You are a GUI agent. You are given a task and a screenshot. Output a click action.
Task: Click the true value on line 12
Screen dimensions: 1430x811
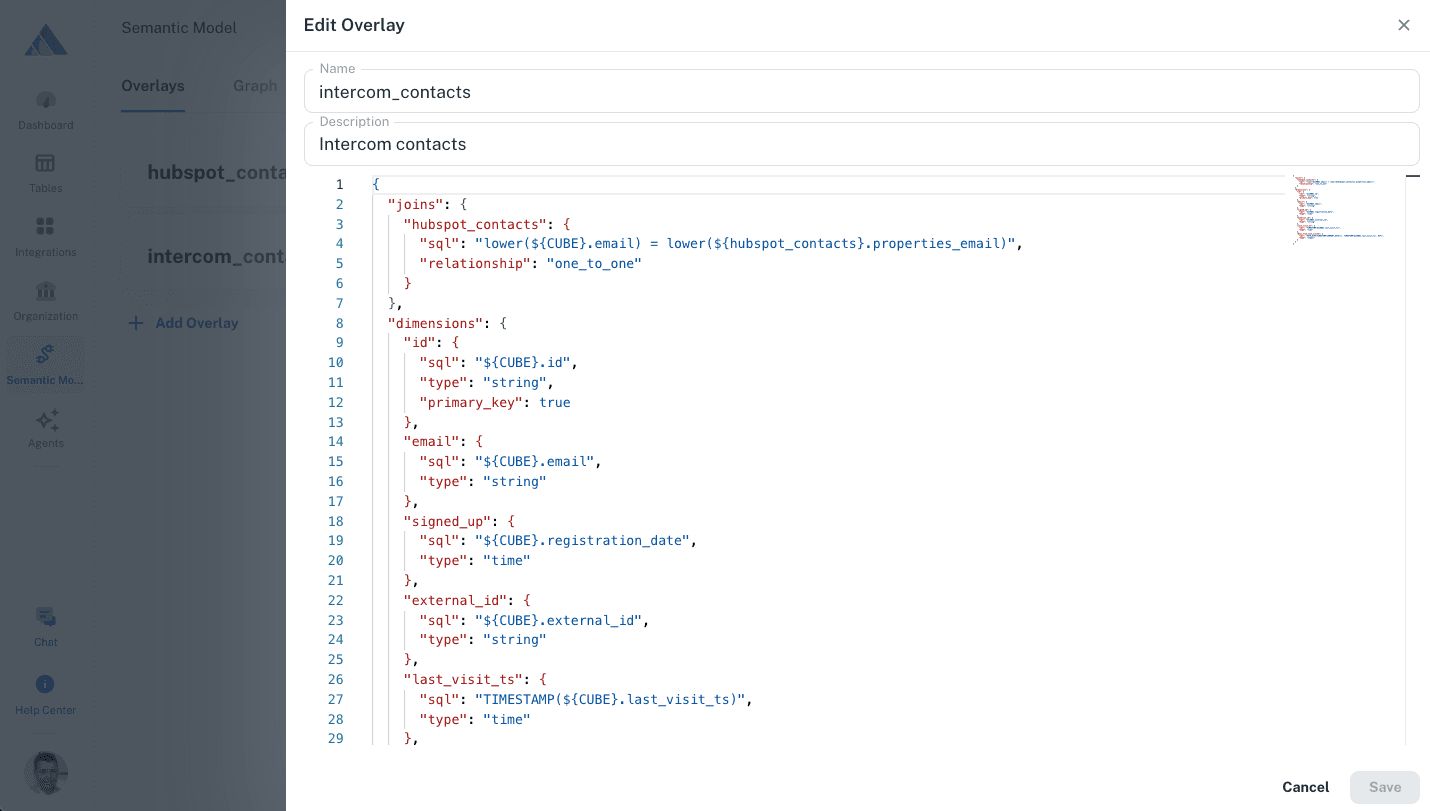[555, 402]
